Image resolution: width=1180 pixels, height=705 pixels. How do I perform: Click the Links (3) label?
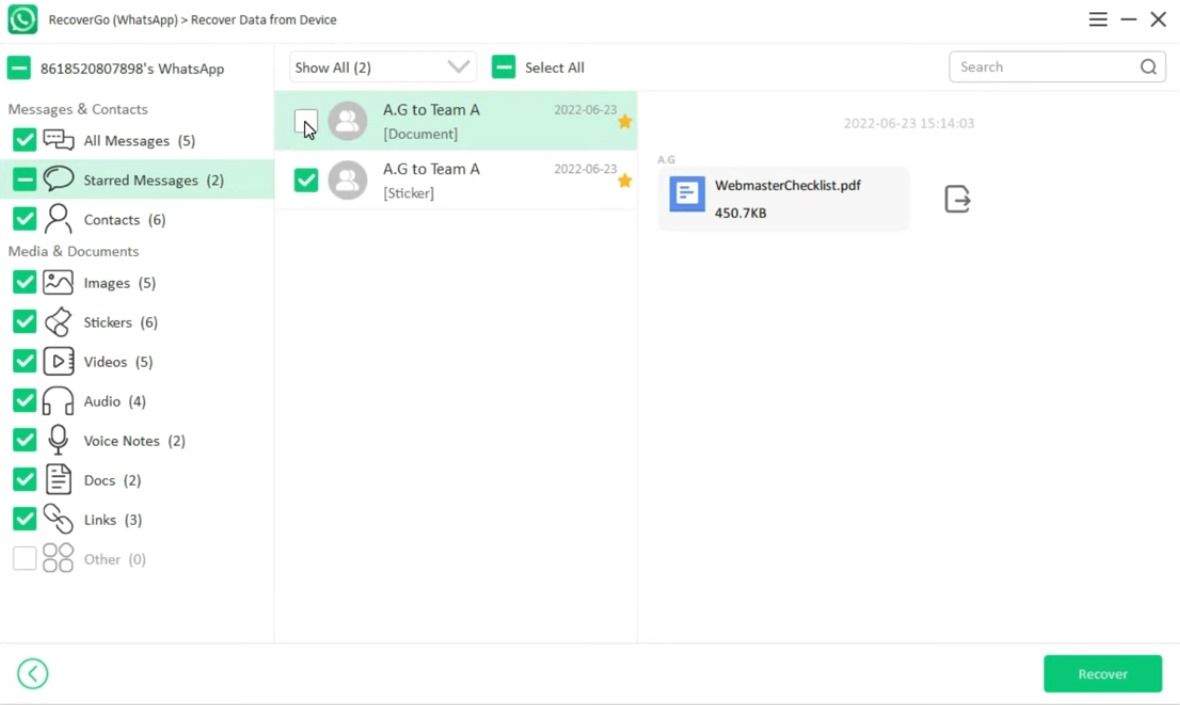(x=113, y=519)
